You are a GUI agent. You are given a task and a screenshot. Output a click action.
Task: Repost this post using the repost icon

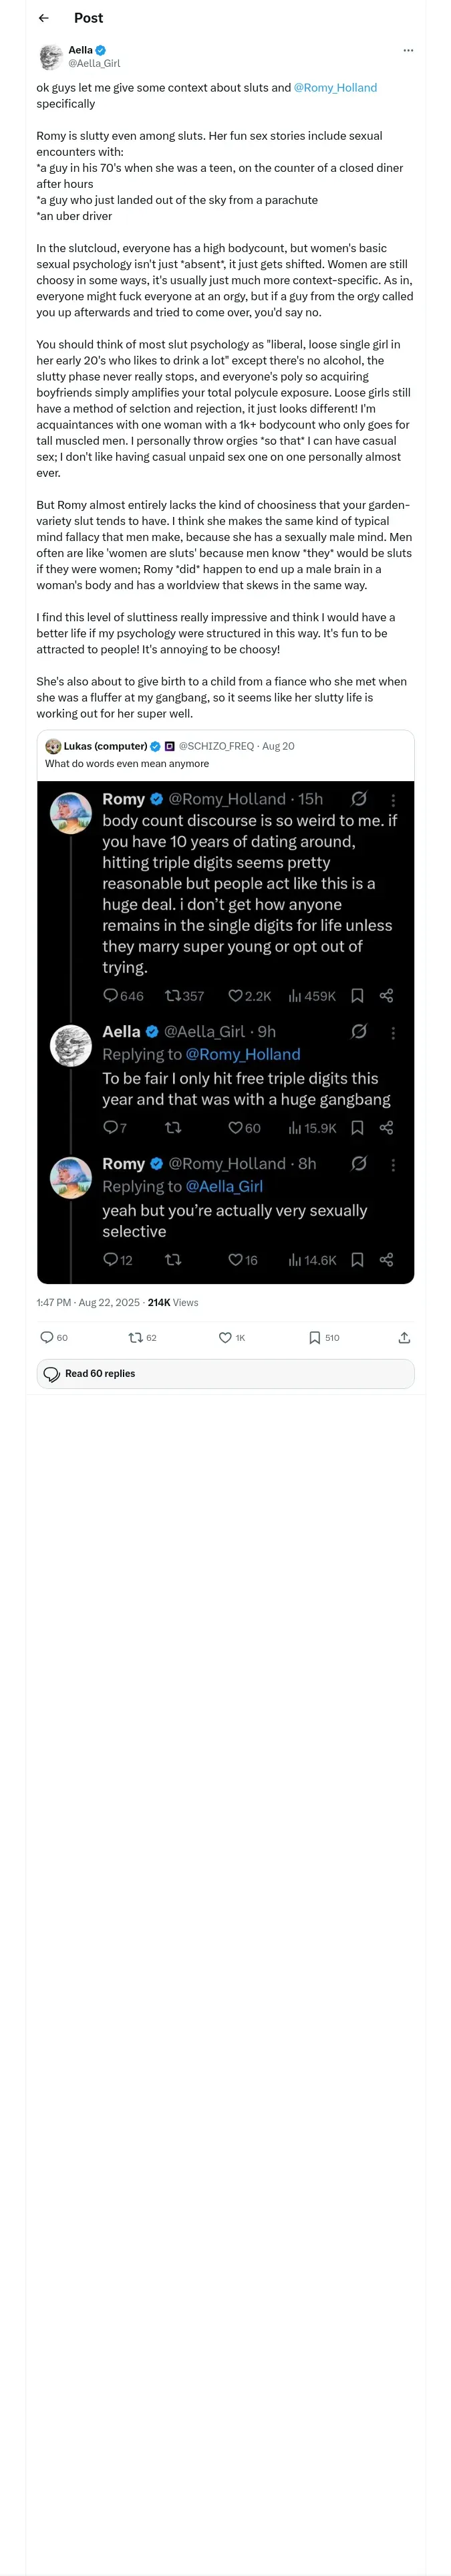tap(136, 1337)
